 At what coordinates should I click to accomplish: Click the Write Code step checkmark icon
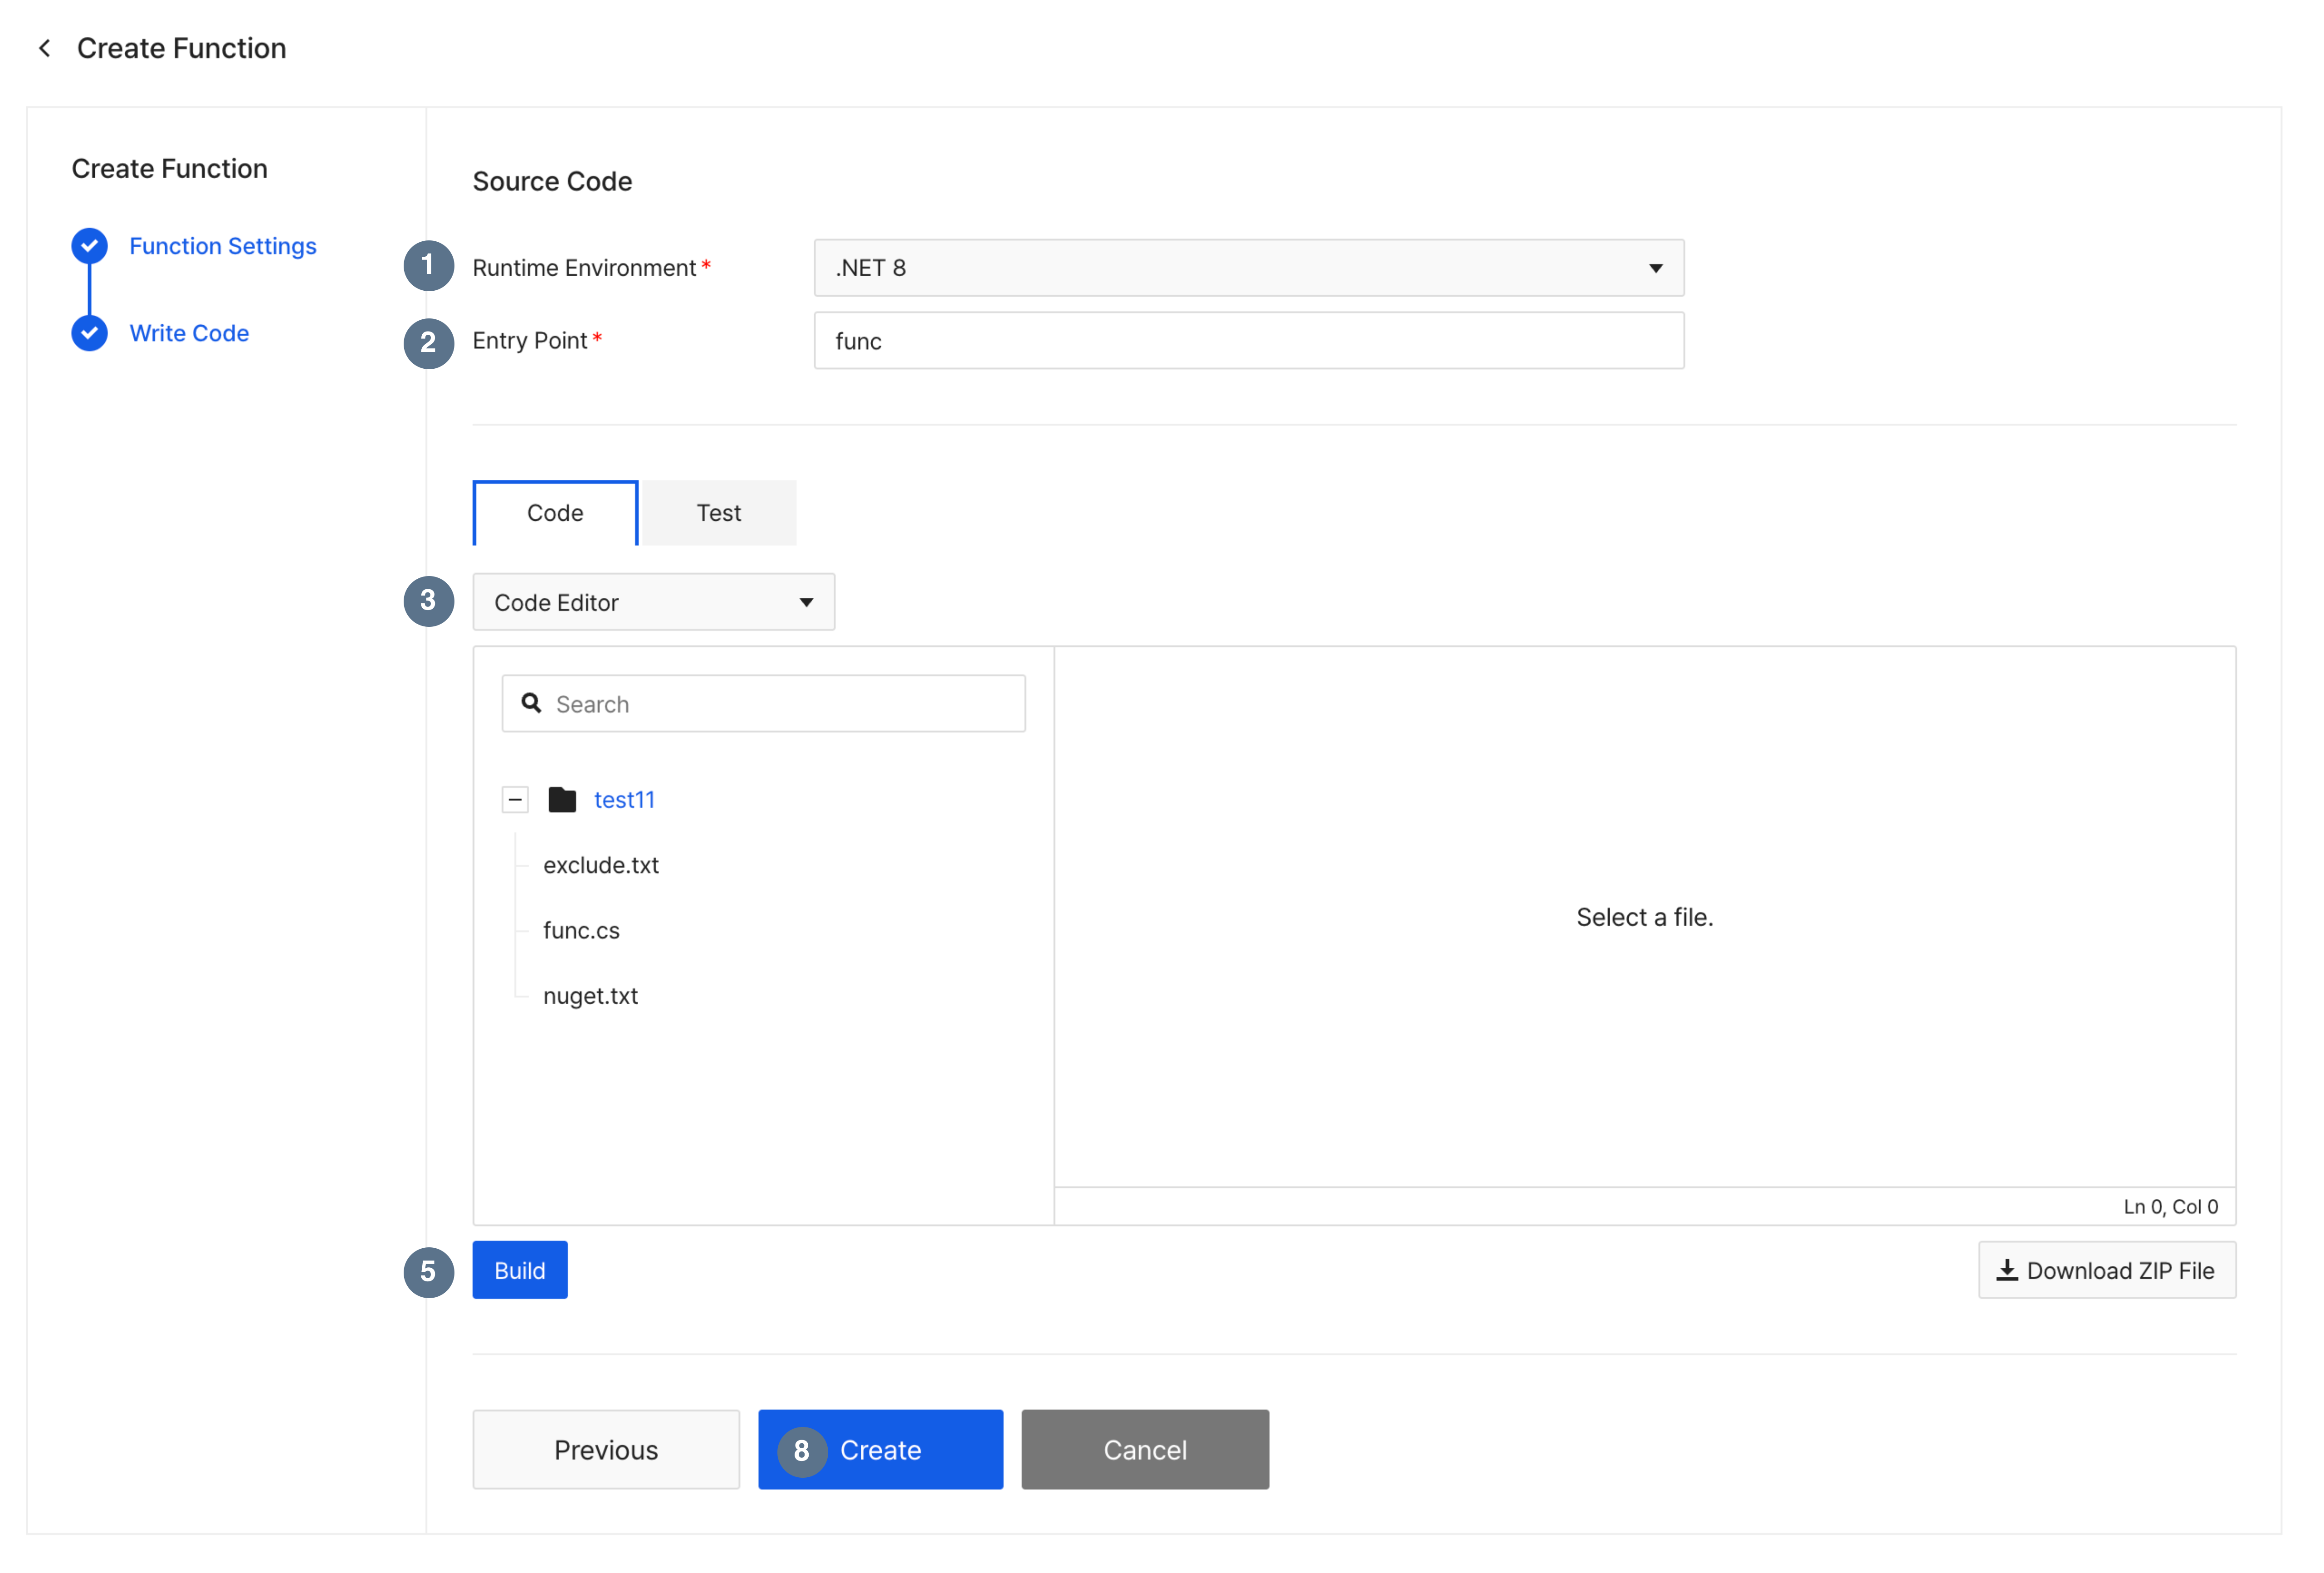[x=90, y=333]
